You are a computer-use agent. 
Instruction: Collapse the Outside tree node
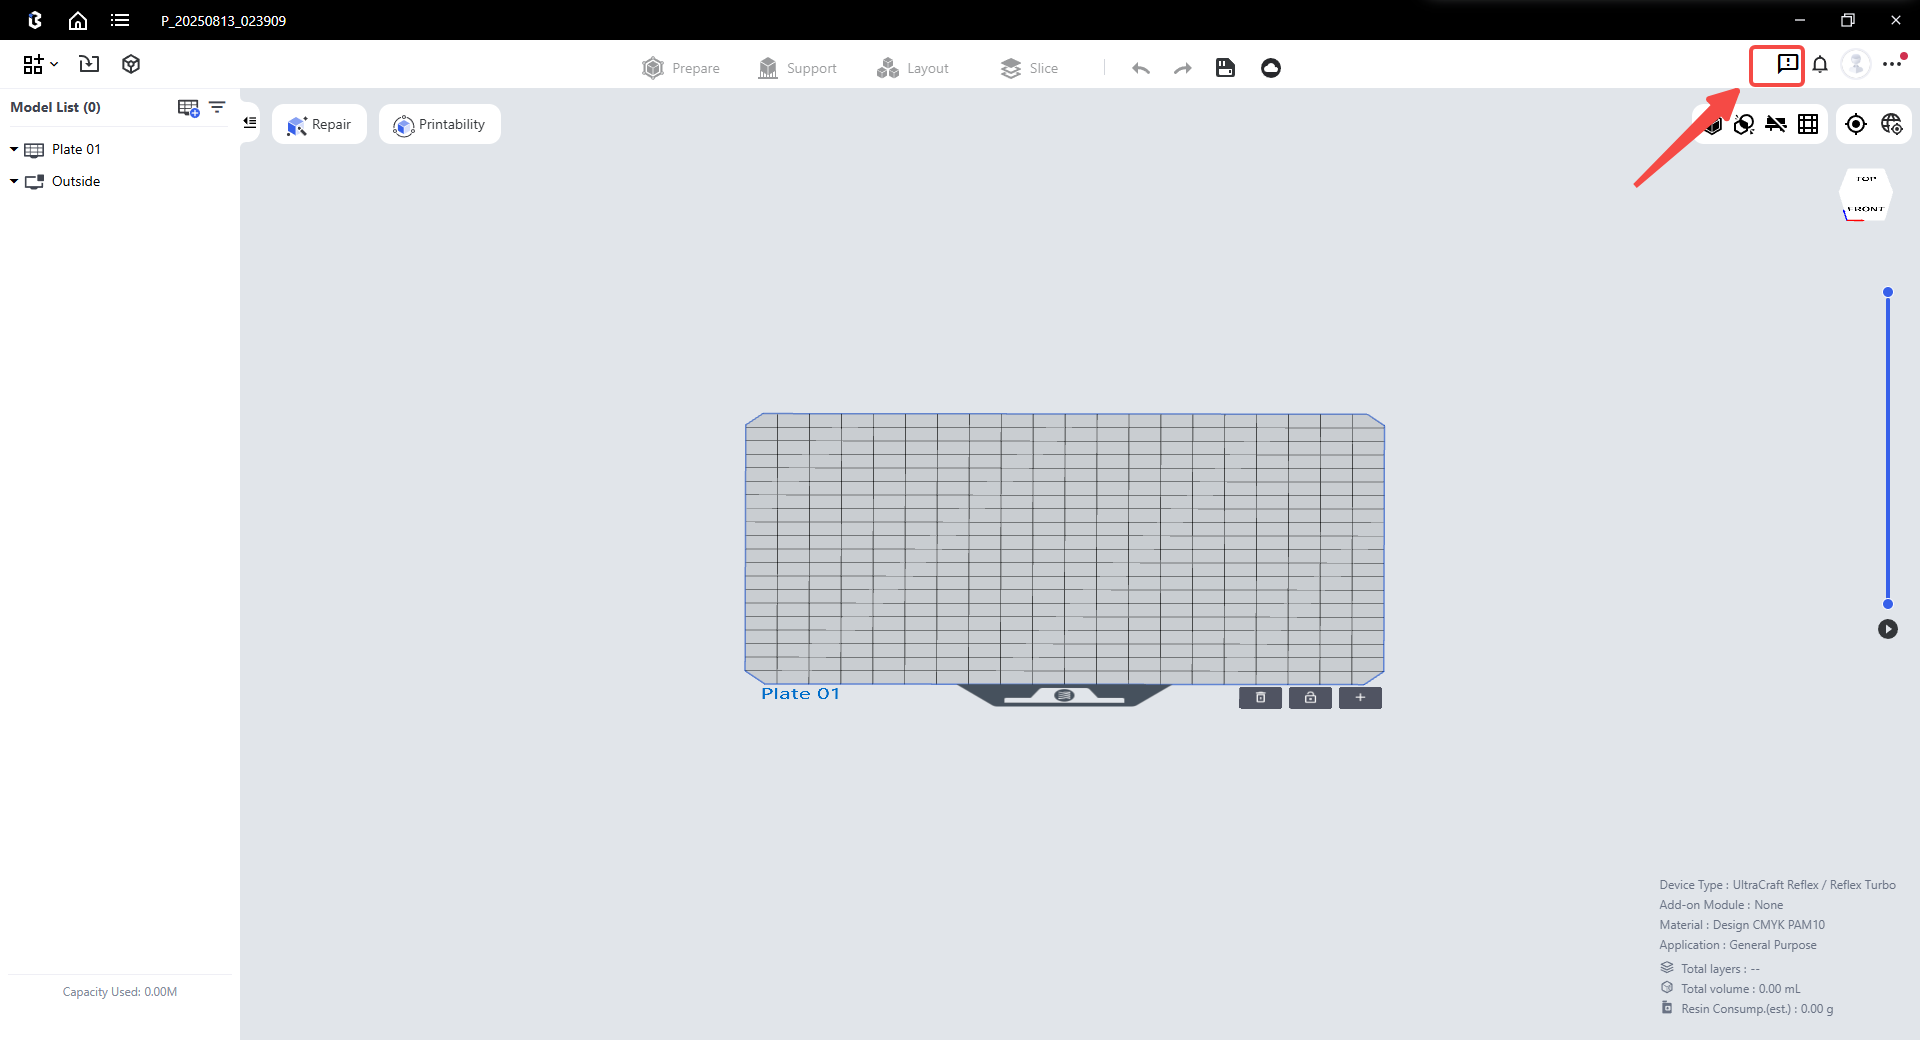pyautogui.click(x=14, y=182)
